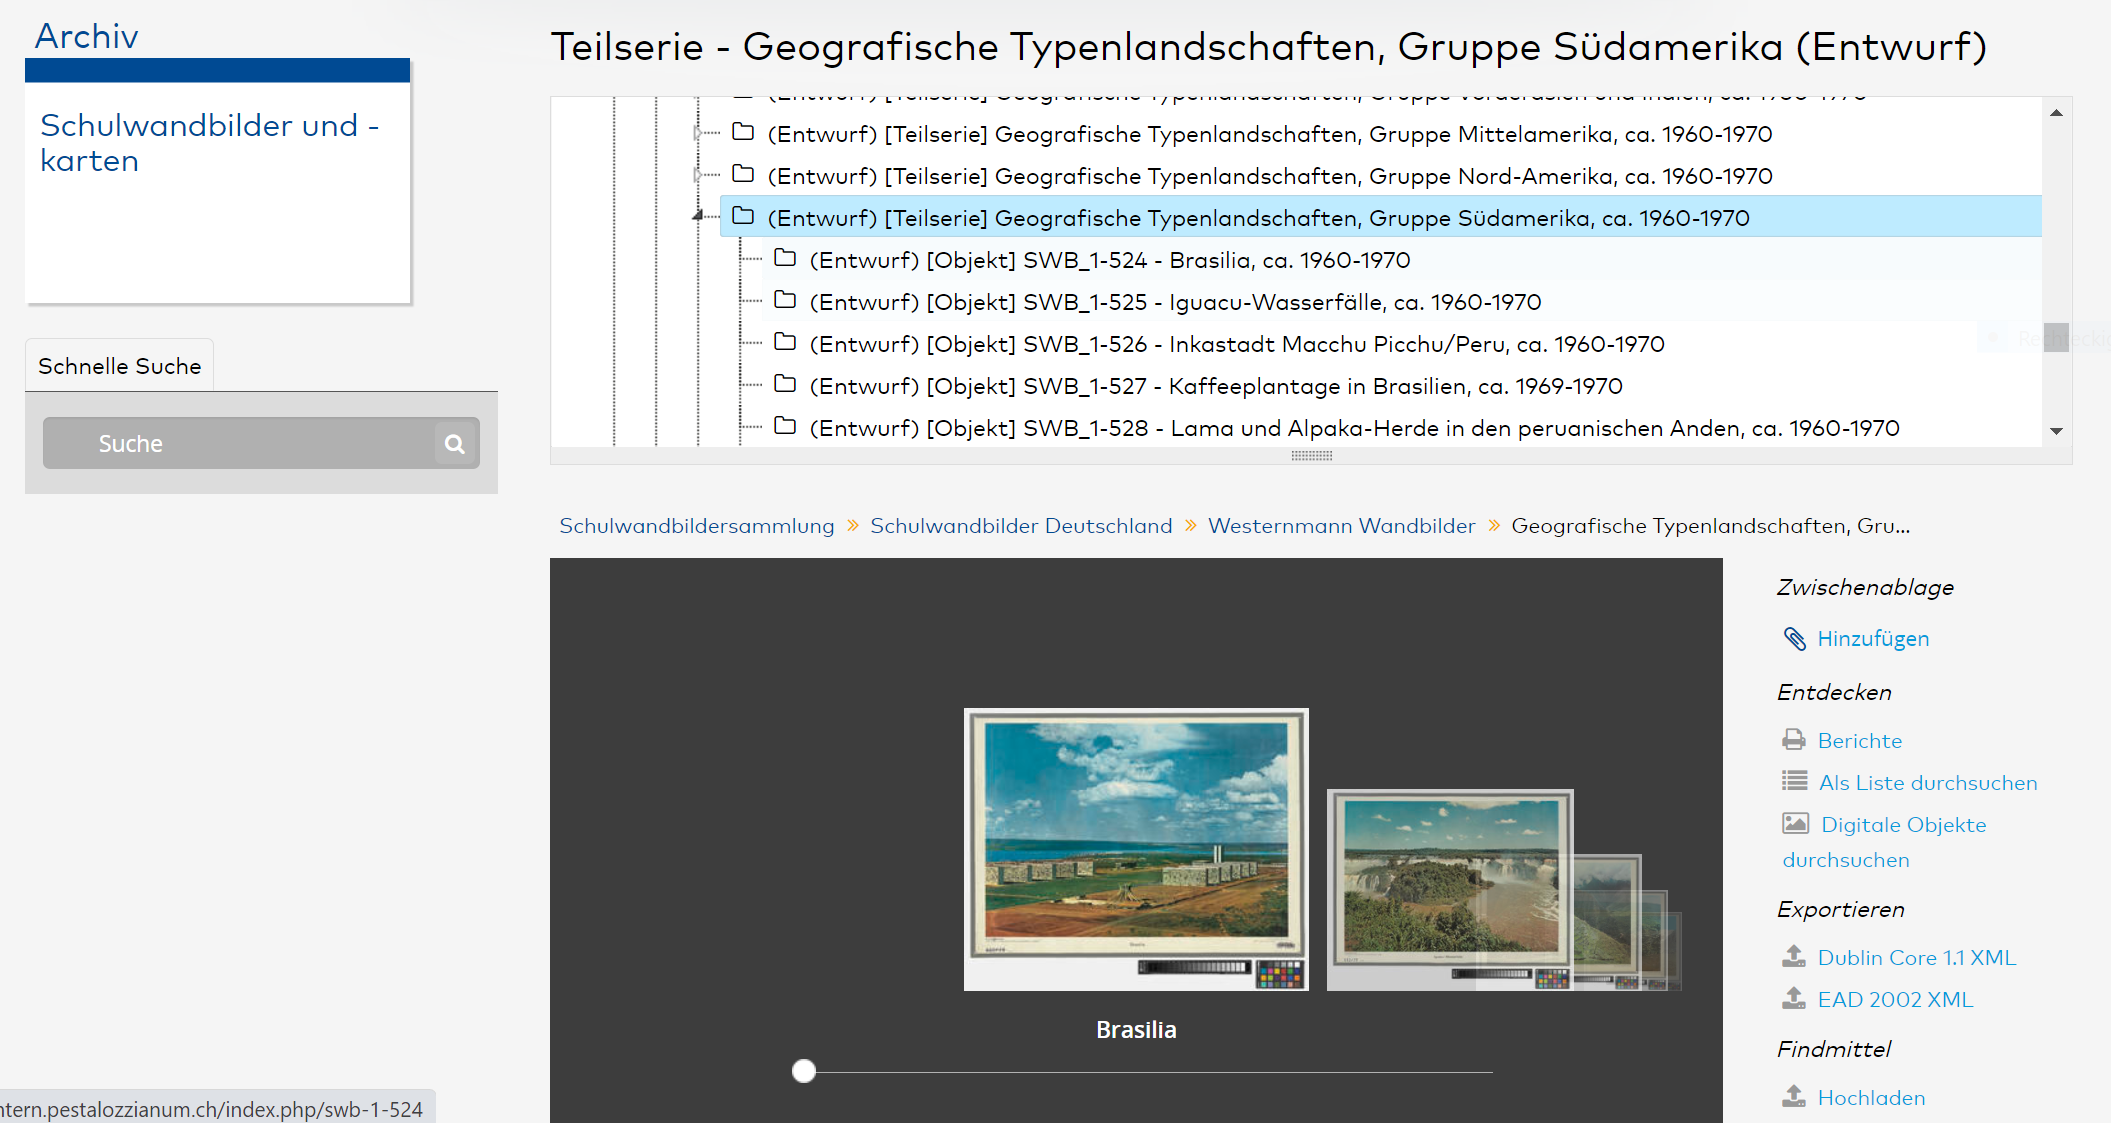Open the Schnelle Suche tab
Viewport: 2111px width, 1123px height.
(x=119, y=366)
